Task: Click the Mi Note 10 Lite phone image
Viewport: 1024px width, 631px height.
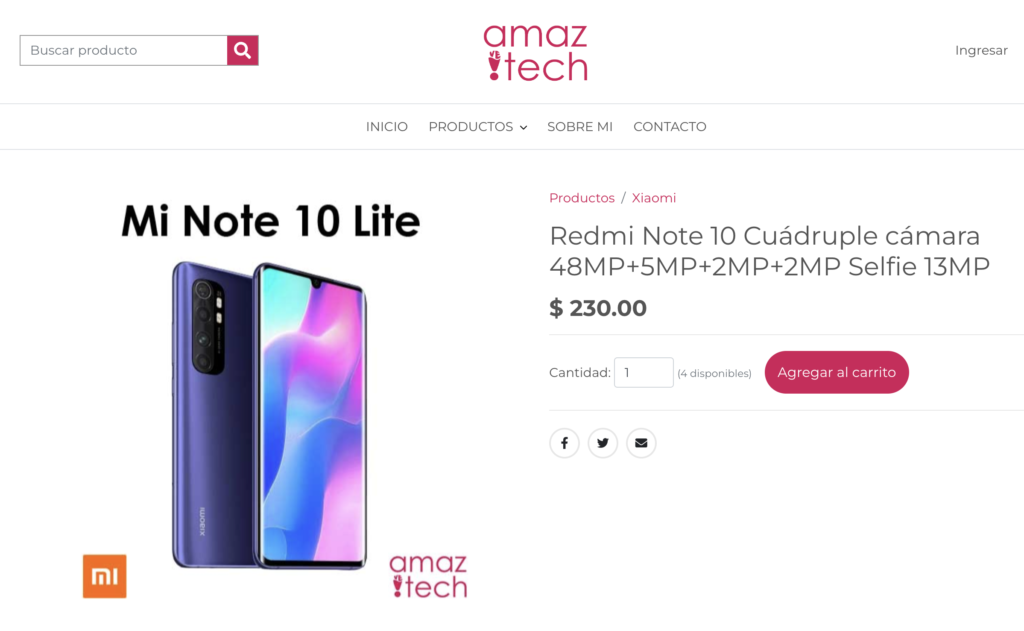Action: pos(270,415)
